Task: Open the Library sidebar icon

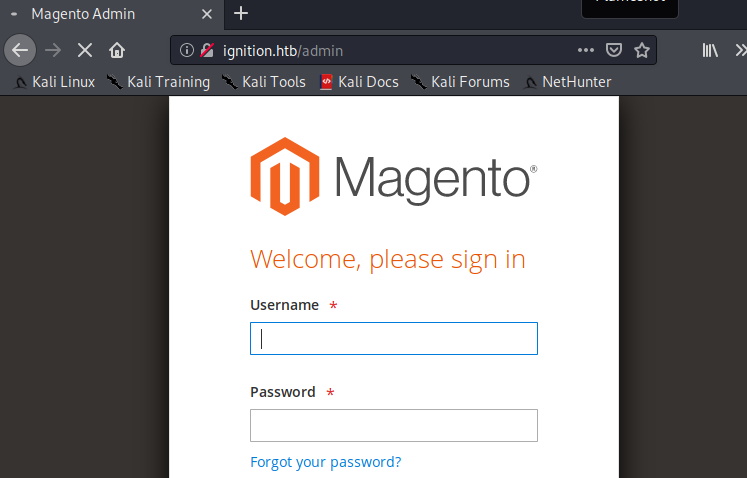Action: pos(709,50)
